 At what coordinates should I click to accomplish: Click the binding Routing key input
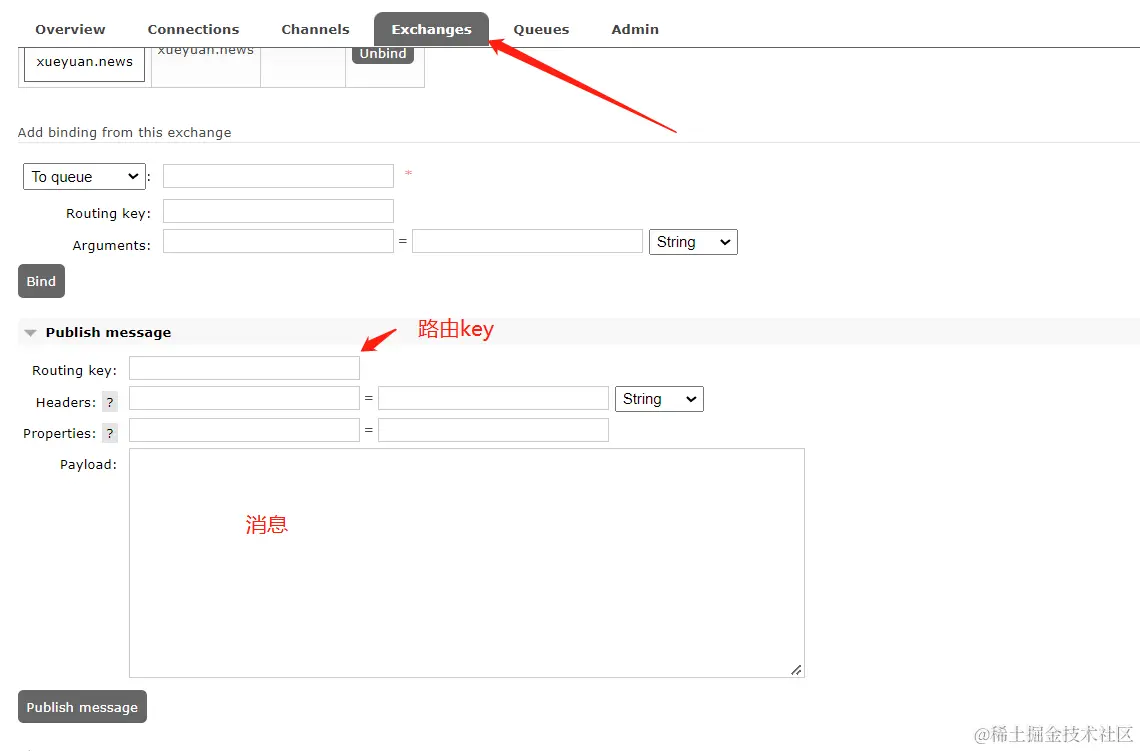point(278,212)
